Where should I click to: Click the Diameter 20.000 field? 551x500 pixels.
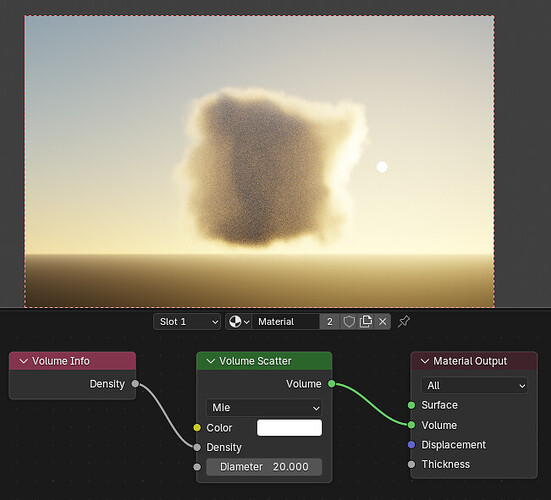tap(264, 467)
